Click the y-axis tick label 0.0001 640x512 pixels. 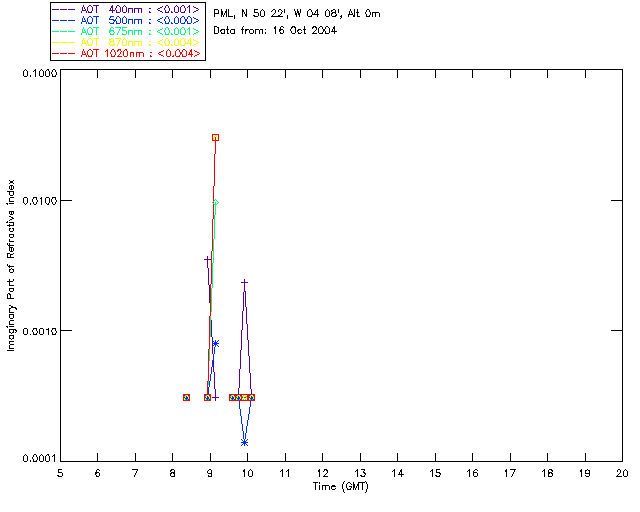pyautogui.click(x=40, y=459)
